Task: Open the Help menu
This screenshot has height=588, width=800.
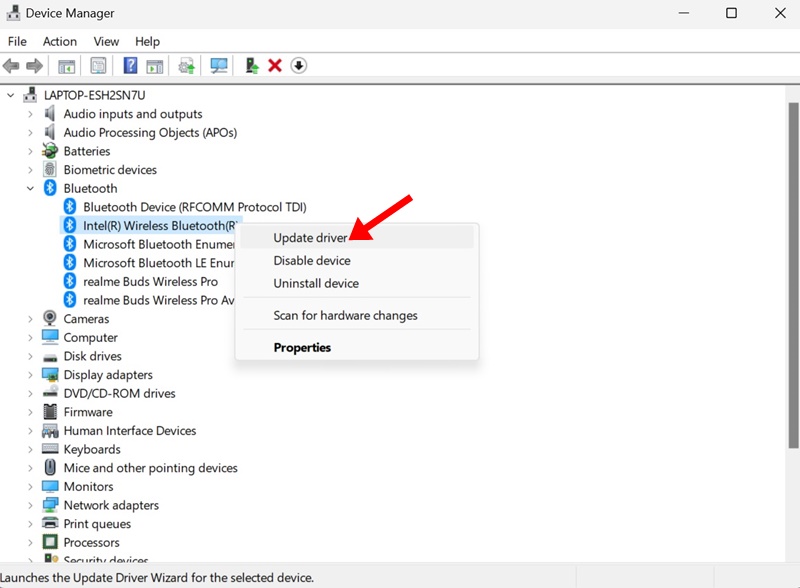Action: (147, 41)
